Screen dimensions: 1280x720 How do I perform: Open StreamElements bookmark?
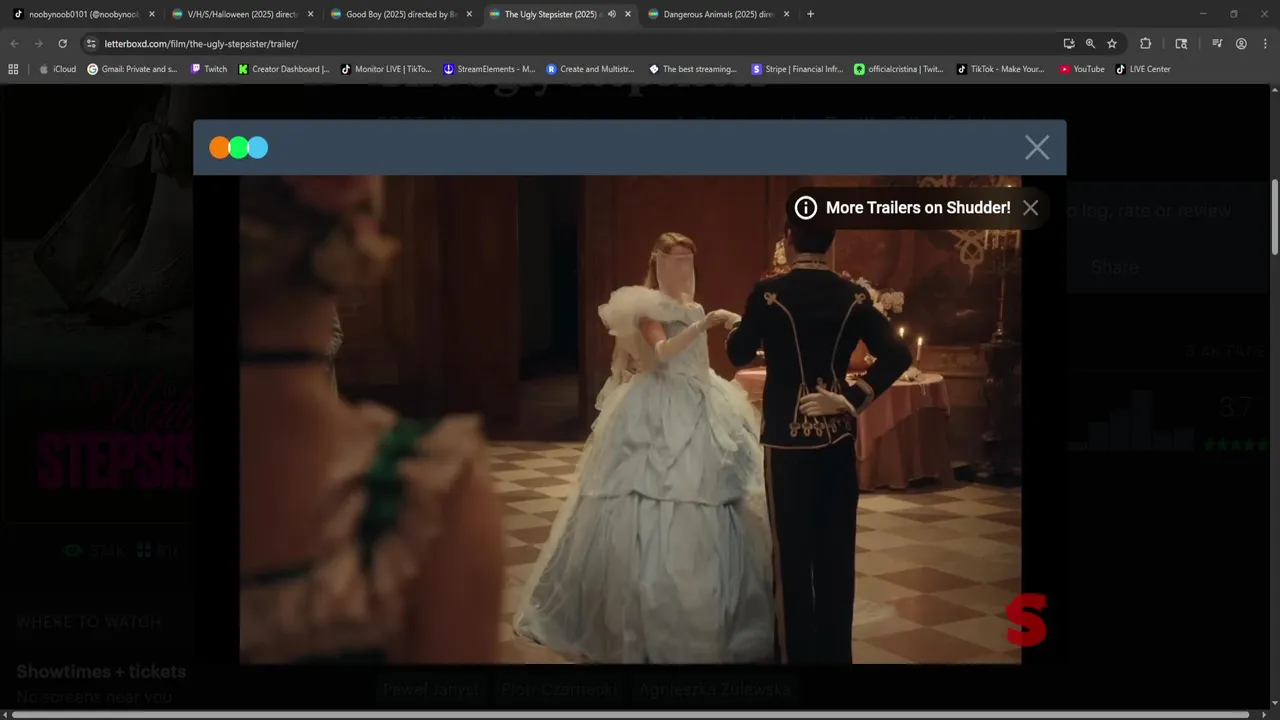click(489, 69)
